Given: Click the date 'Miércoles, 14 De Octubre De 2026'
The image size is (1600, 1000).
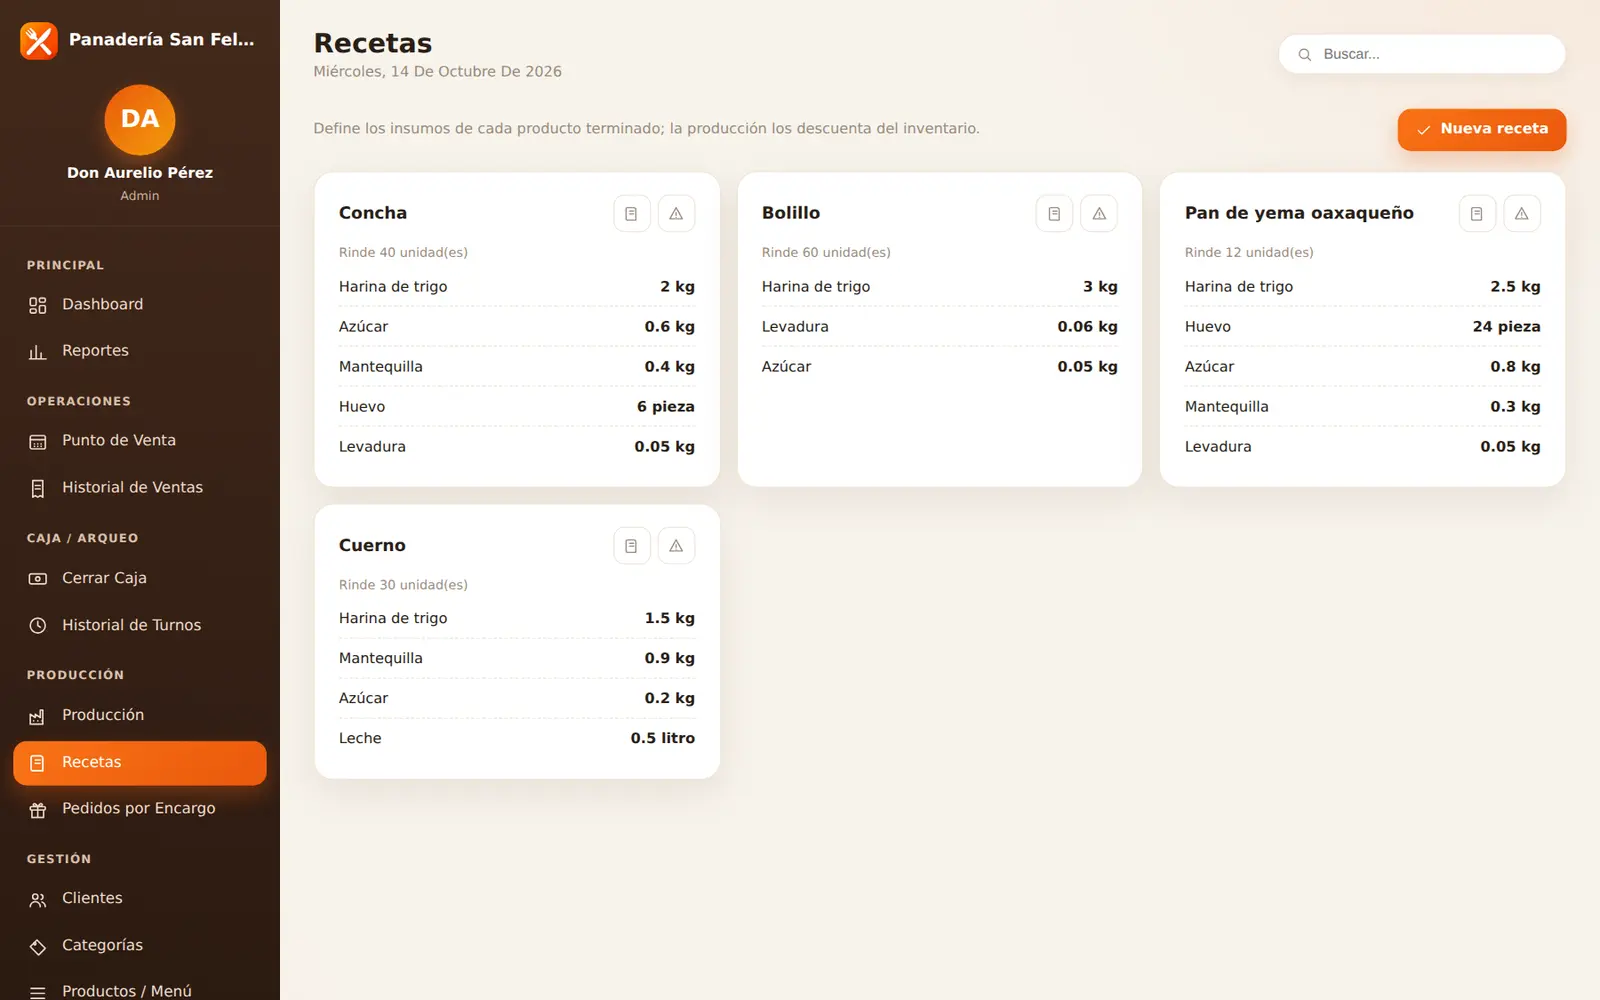Looking at the screenshot, I should (x=437, y=71).
